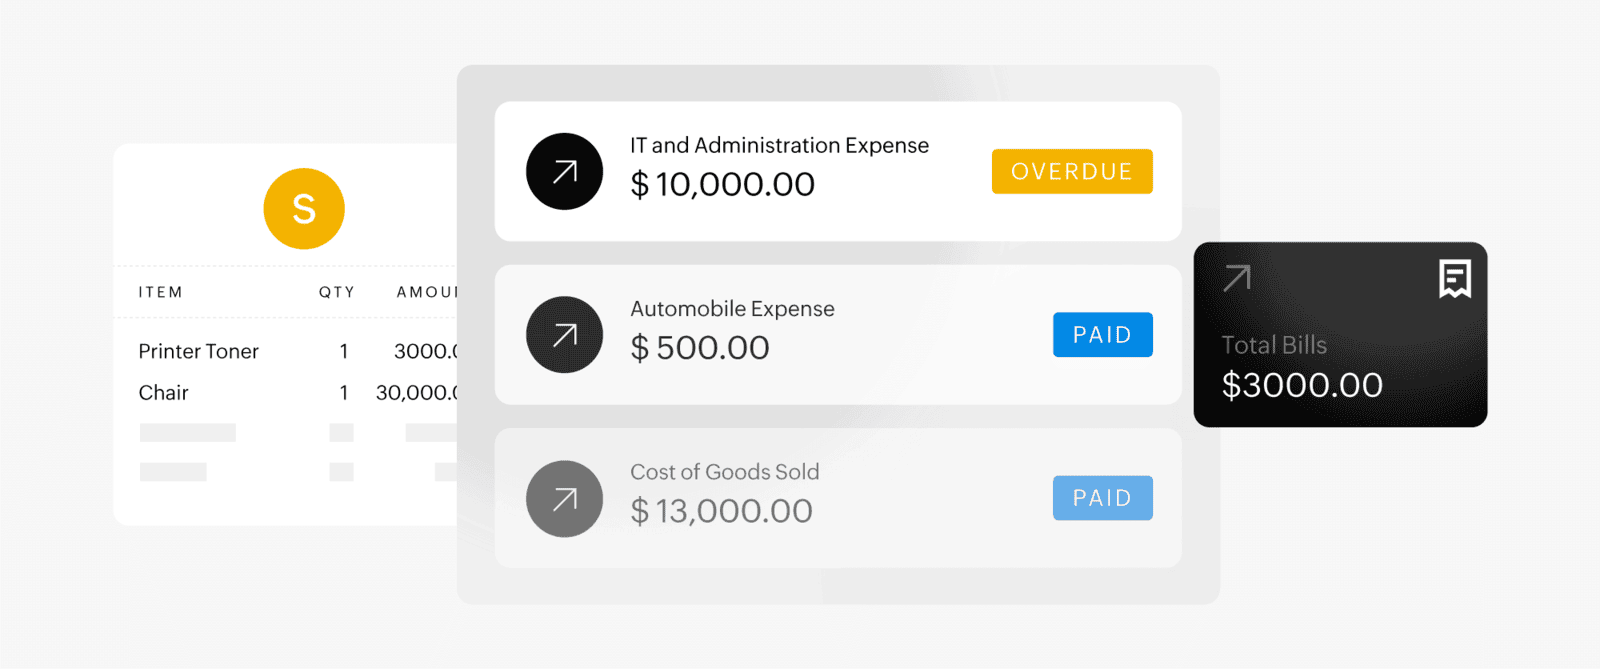Image resolution: width=1600 pixels, height=669 pixels.
Task: Click the bill receipt icon on Total Bills card
Action: pos(1455,279)
